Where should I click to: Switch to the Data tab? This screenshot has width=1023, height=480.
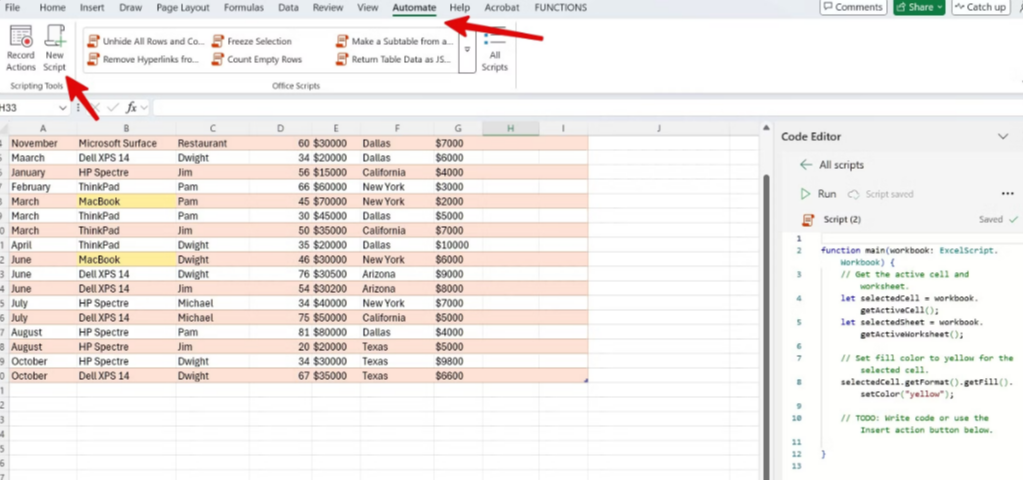click(288, 8)
